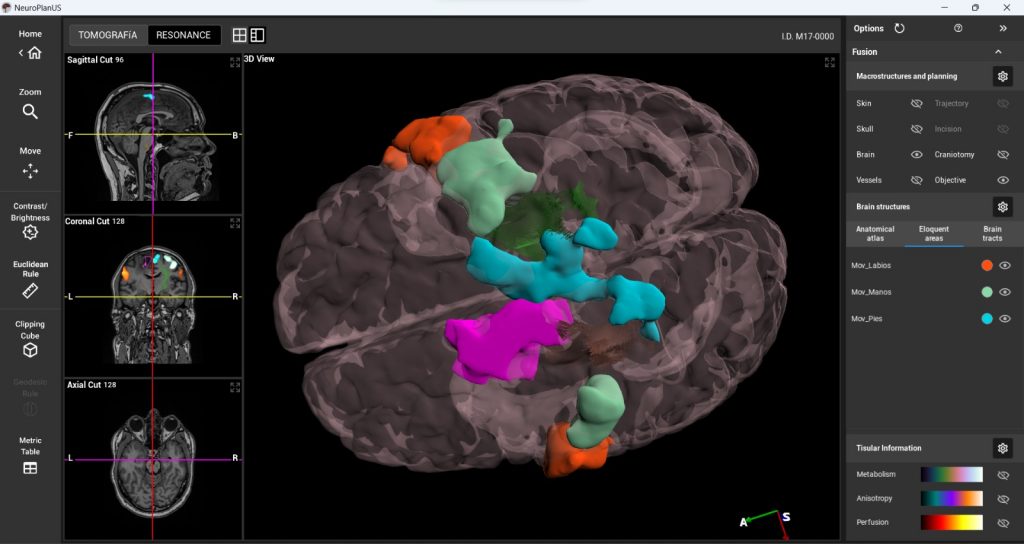Open the Brain tracts tab
The height and width of the screenshot is (544, 1024).
[x=992, y=234]
